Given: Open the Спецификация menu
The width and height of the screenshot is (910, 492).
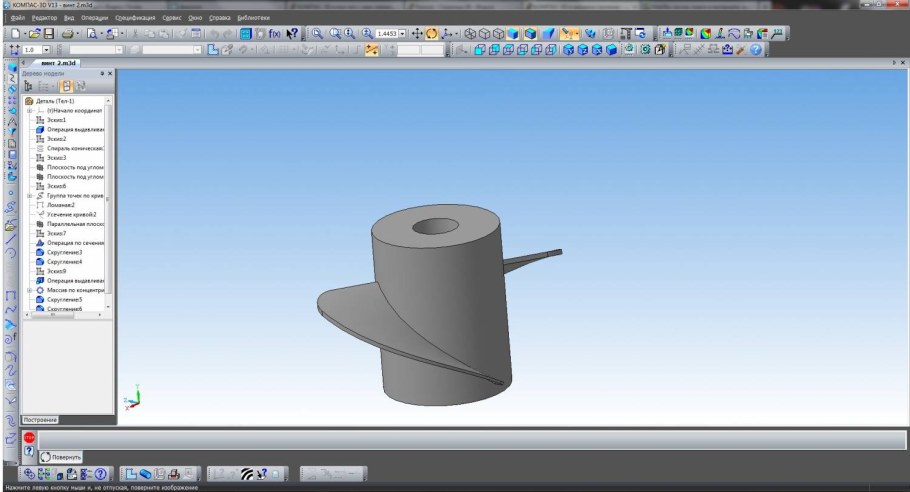Looking at the screenshot, I should [x=135, y=18].
